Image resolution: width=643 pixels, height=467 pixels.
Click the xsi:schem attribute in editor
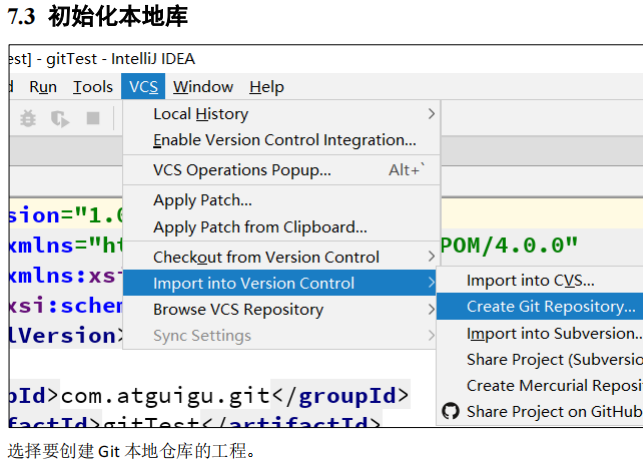point(66,305)
